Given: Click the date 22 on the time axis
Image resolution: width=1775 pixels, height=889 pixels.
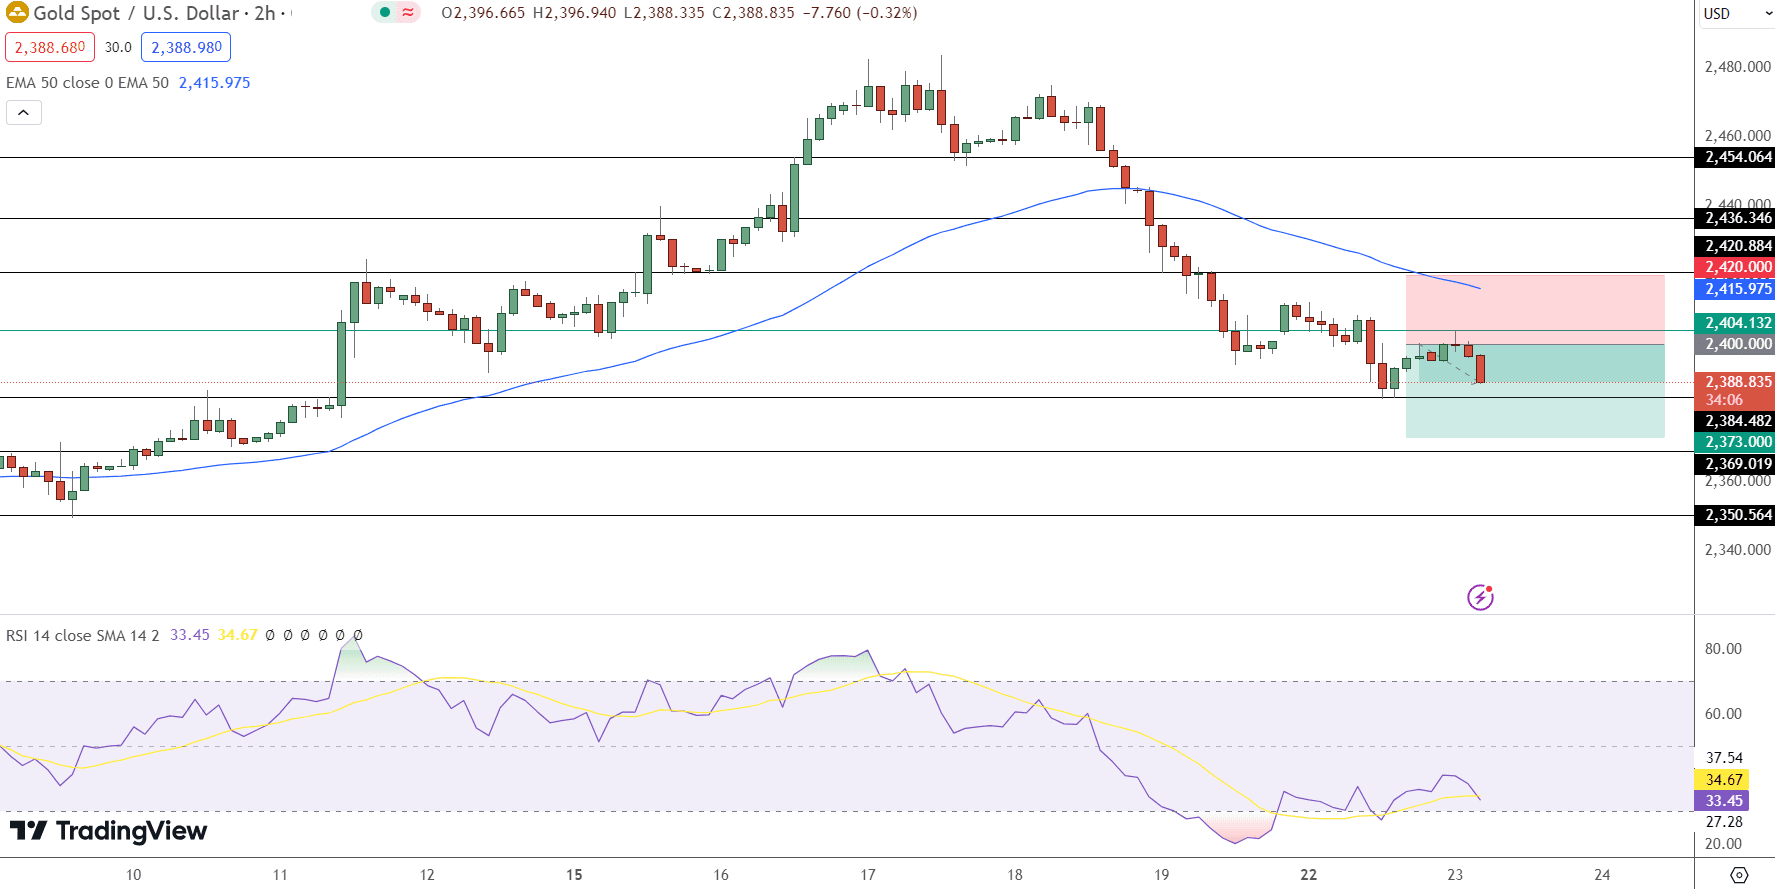Looking at the screenshot, I should [1308, 875].
